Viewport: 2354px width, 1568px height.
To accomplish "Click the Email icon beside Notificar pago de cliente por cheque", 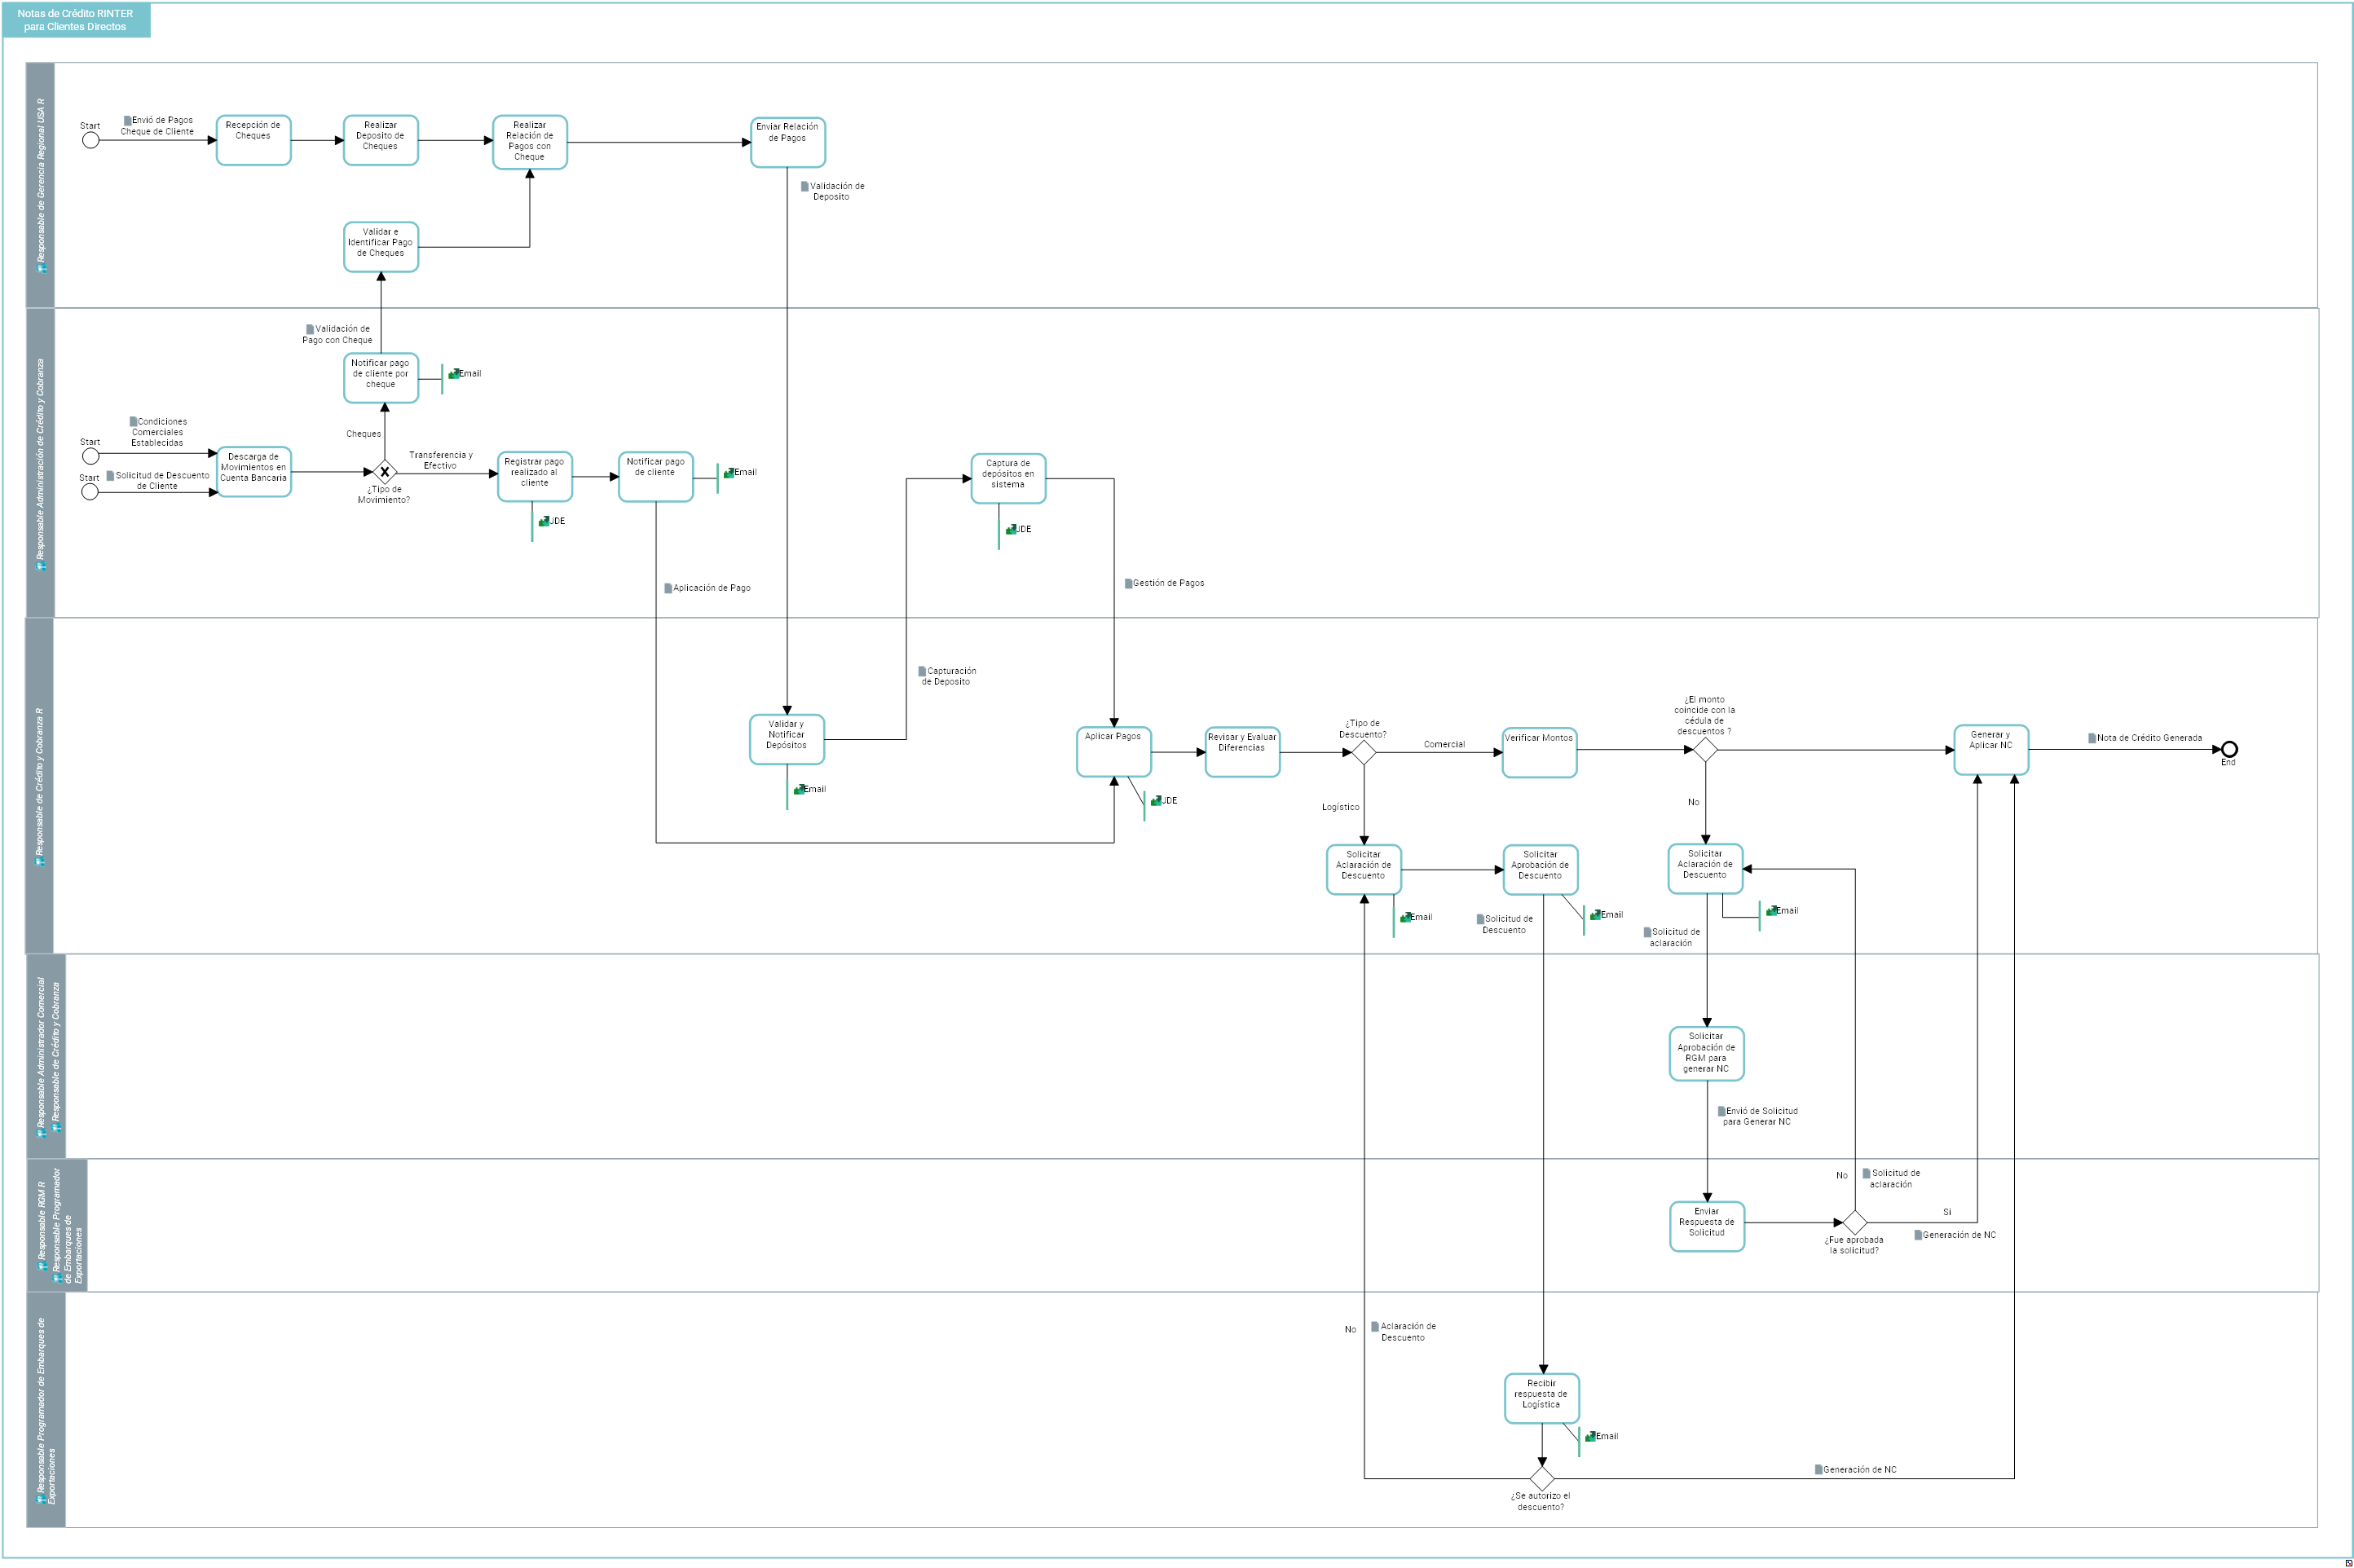I will coord(454,374).
